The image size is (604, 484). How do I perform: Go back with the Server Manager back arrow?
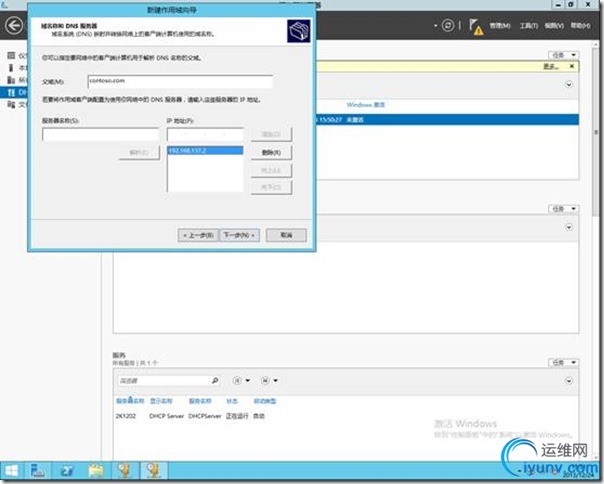click(14, 26)
